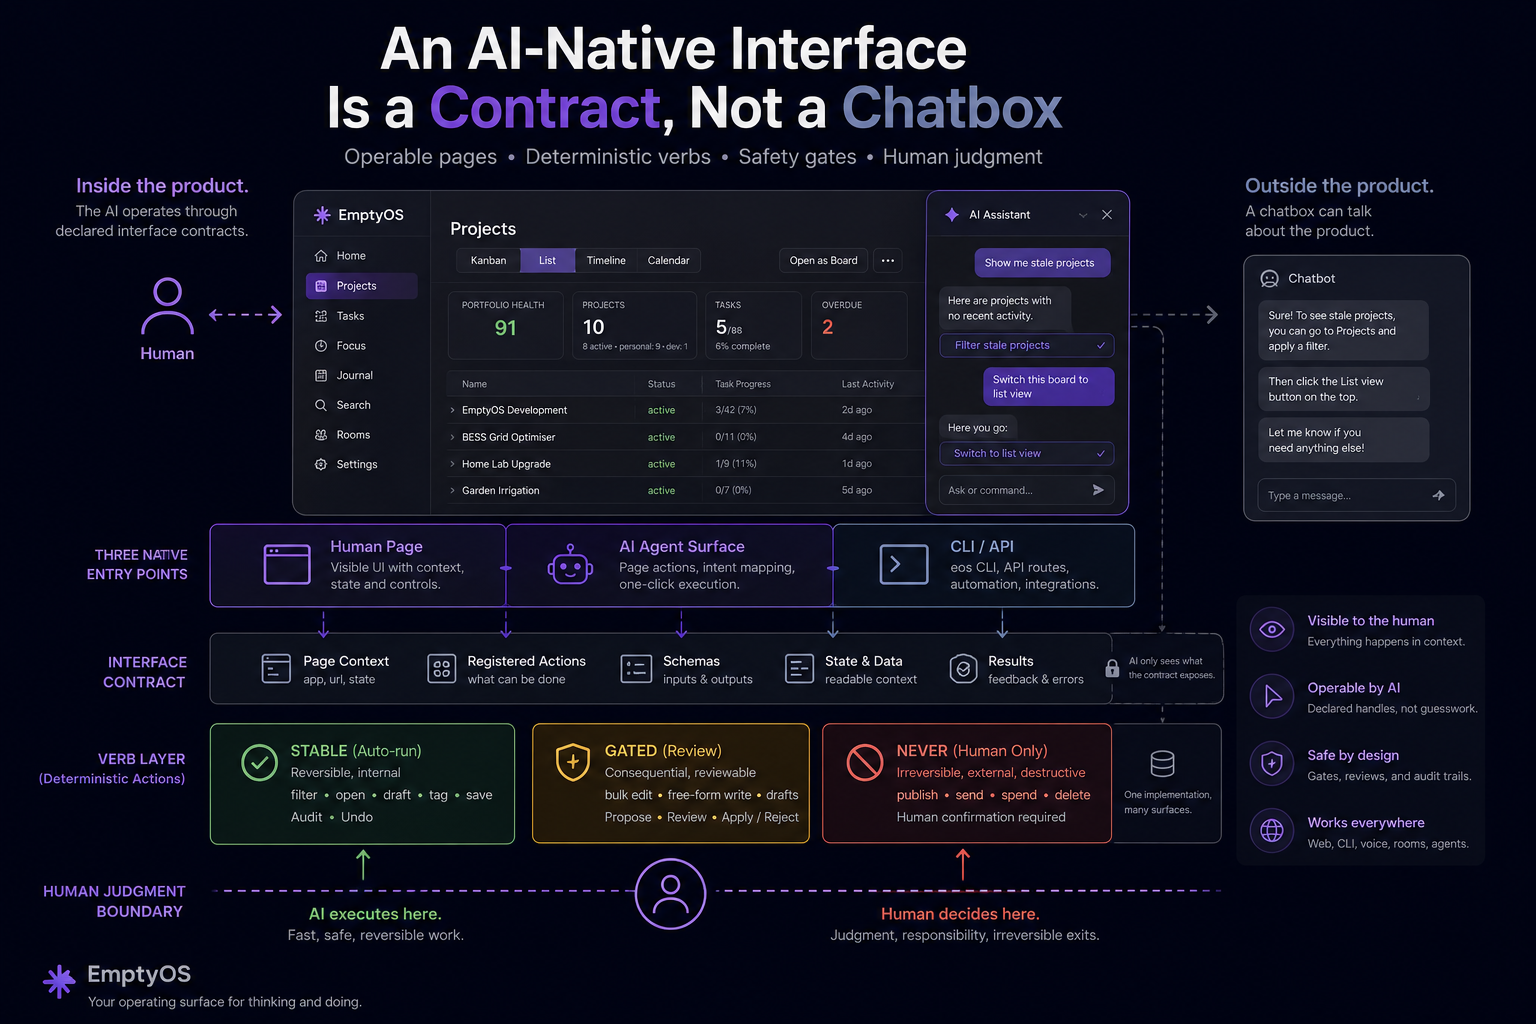1536x1024 pixels.
Task: Open the three-dot more options menu
Action: point(888,261)
